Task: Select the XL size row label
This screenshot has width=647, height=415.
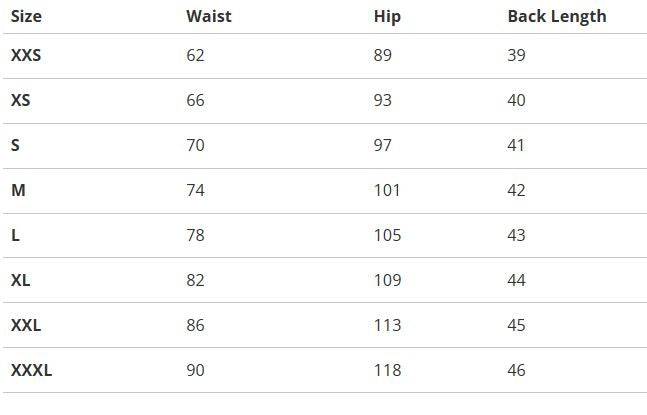Action: click(x=20, y=280)
